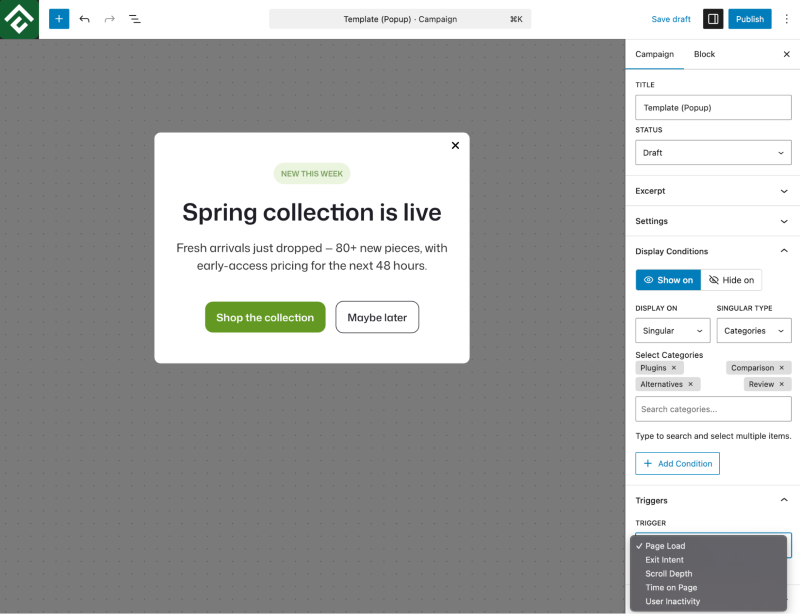The width and height of the screenshot is (800, 614).
Task: Redo the last change
Action: coord(110,19)
